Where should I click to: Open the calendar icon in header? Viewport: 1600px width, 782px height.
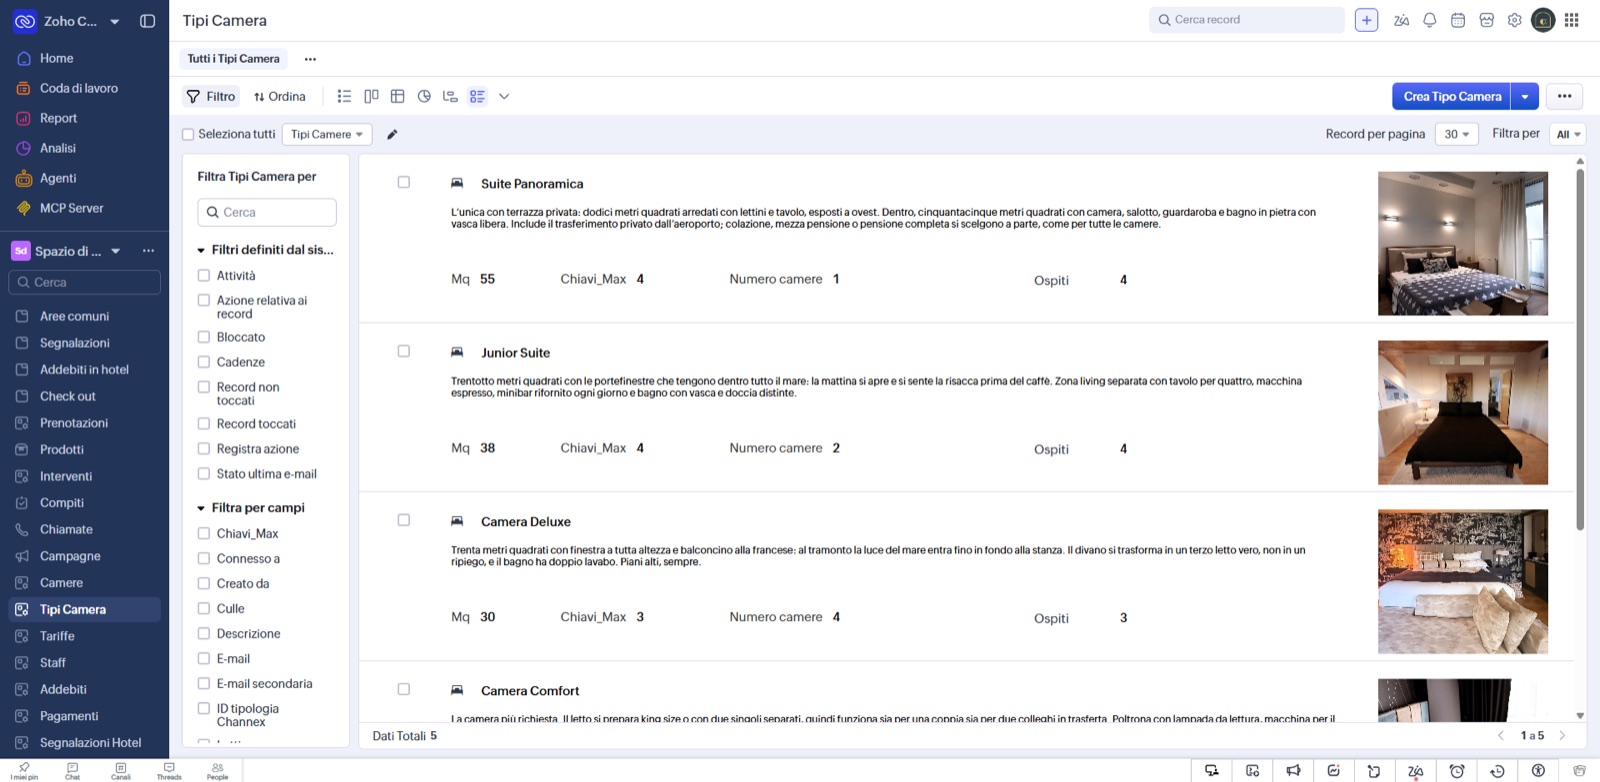1458,20
